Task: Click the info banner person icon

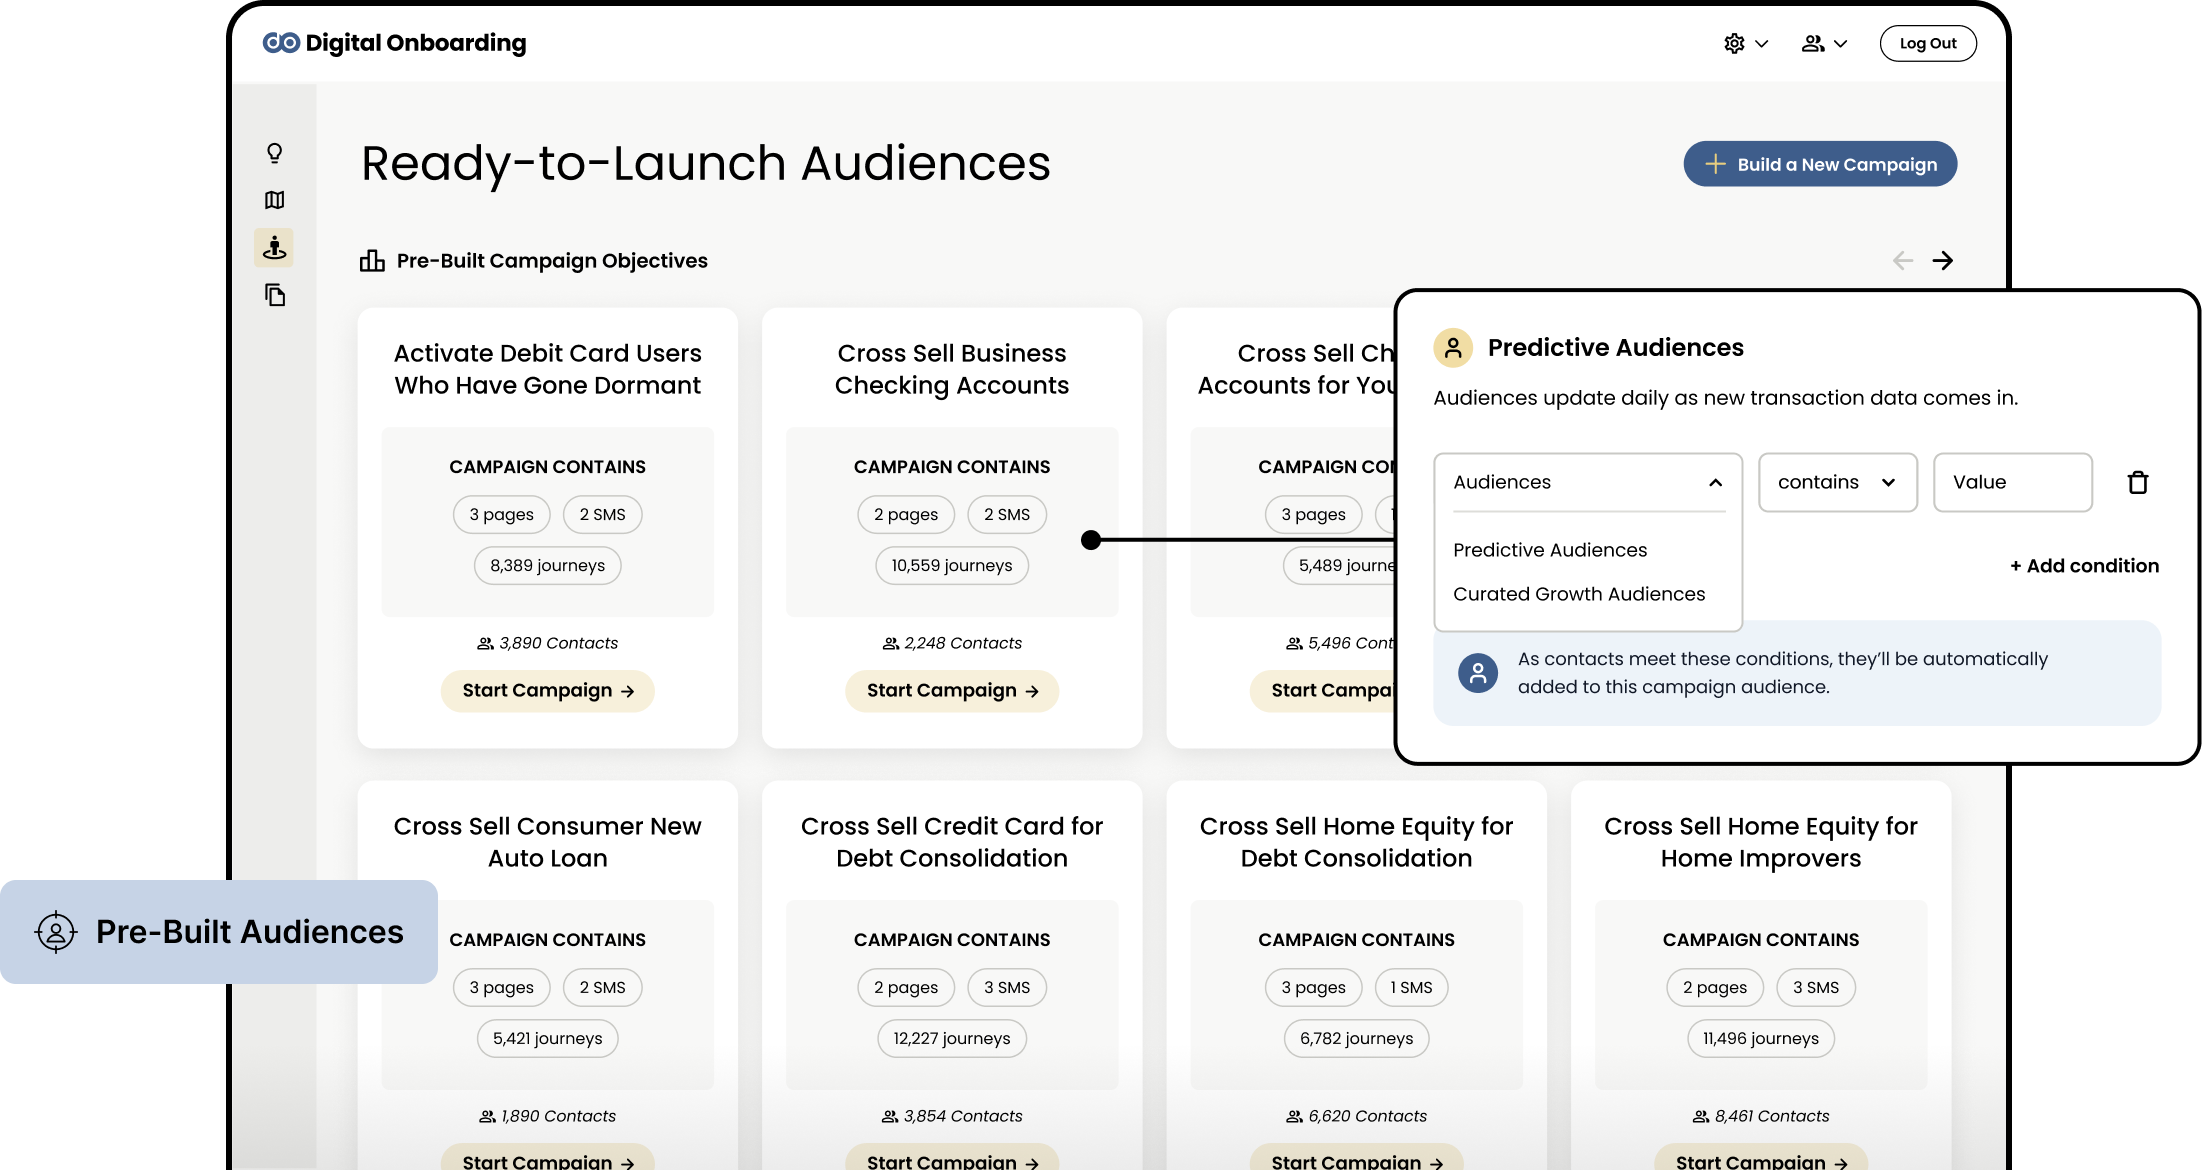Action: (1477, 673)
